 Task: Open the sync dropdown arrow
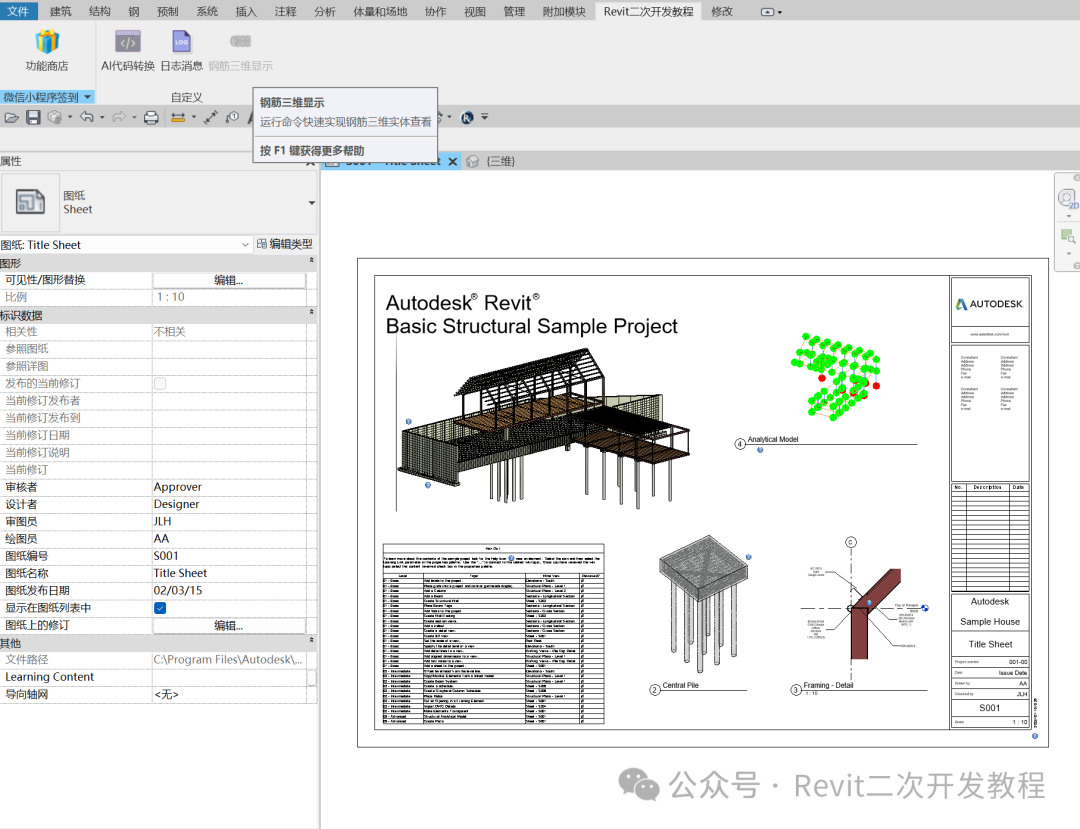70,118
